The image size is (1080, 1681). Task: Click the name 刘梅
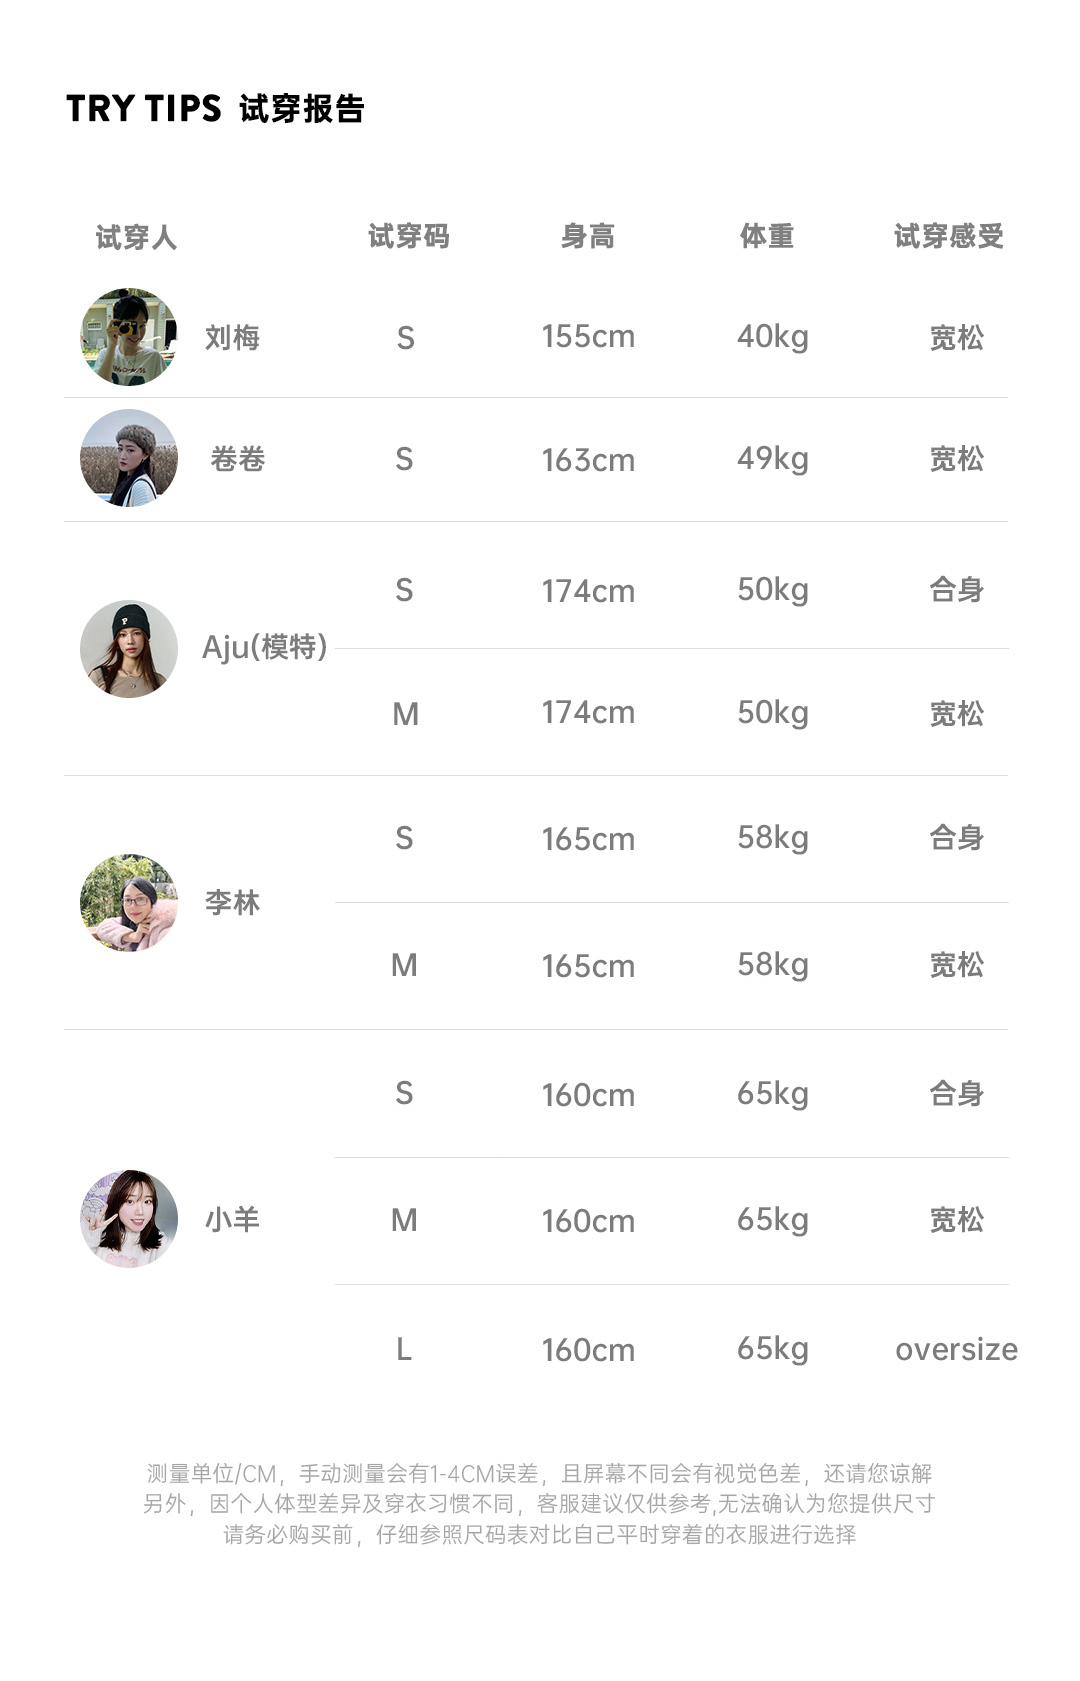[232, 338]
